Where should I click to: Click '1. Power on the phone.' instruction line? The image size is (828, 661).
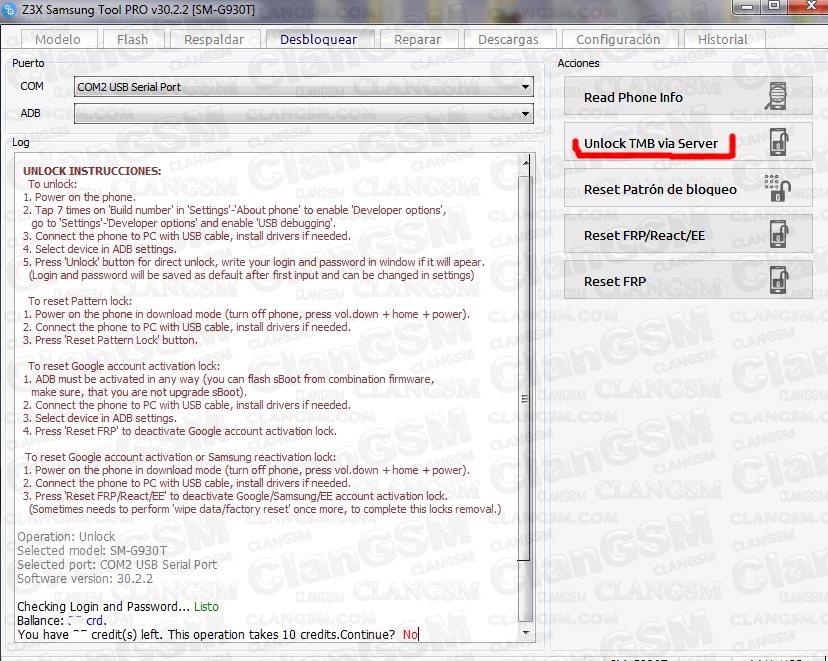tap(79, 197)
